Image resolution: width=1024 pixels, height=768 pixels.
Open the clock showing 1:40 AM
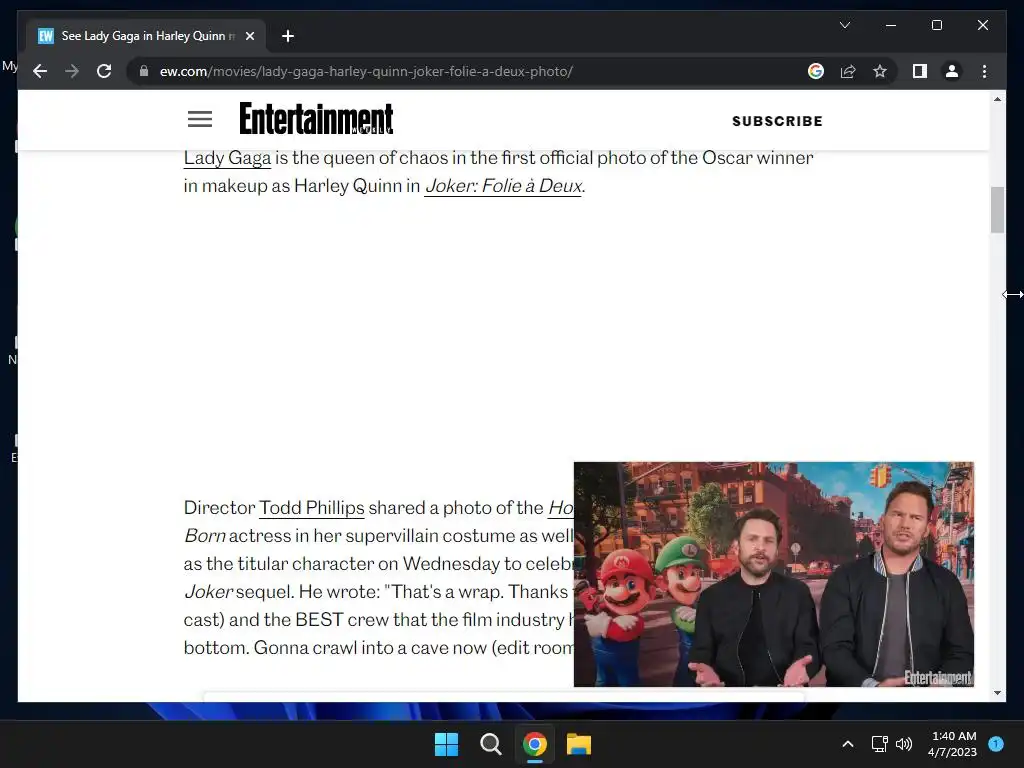[x=953, y=744]
